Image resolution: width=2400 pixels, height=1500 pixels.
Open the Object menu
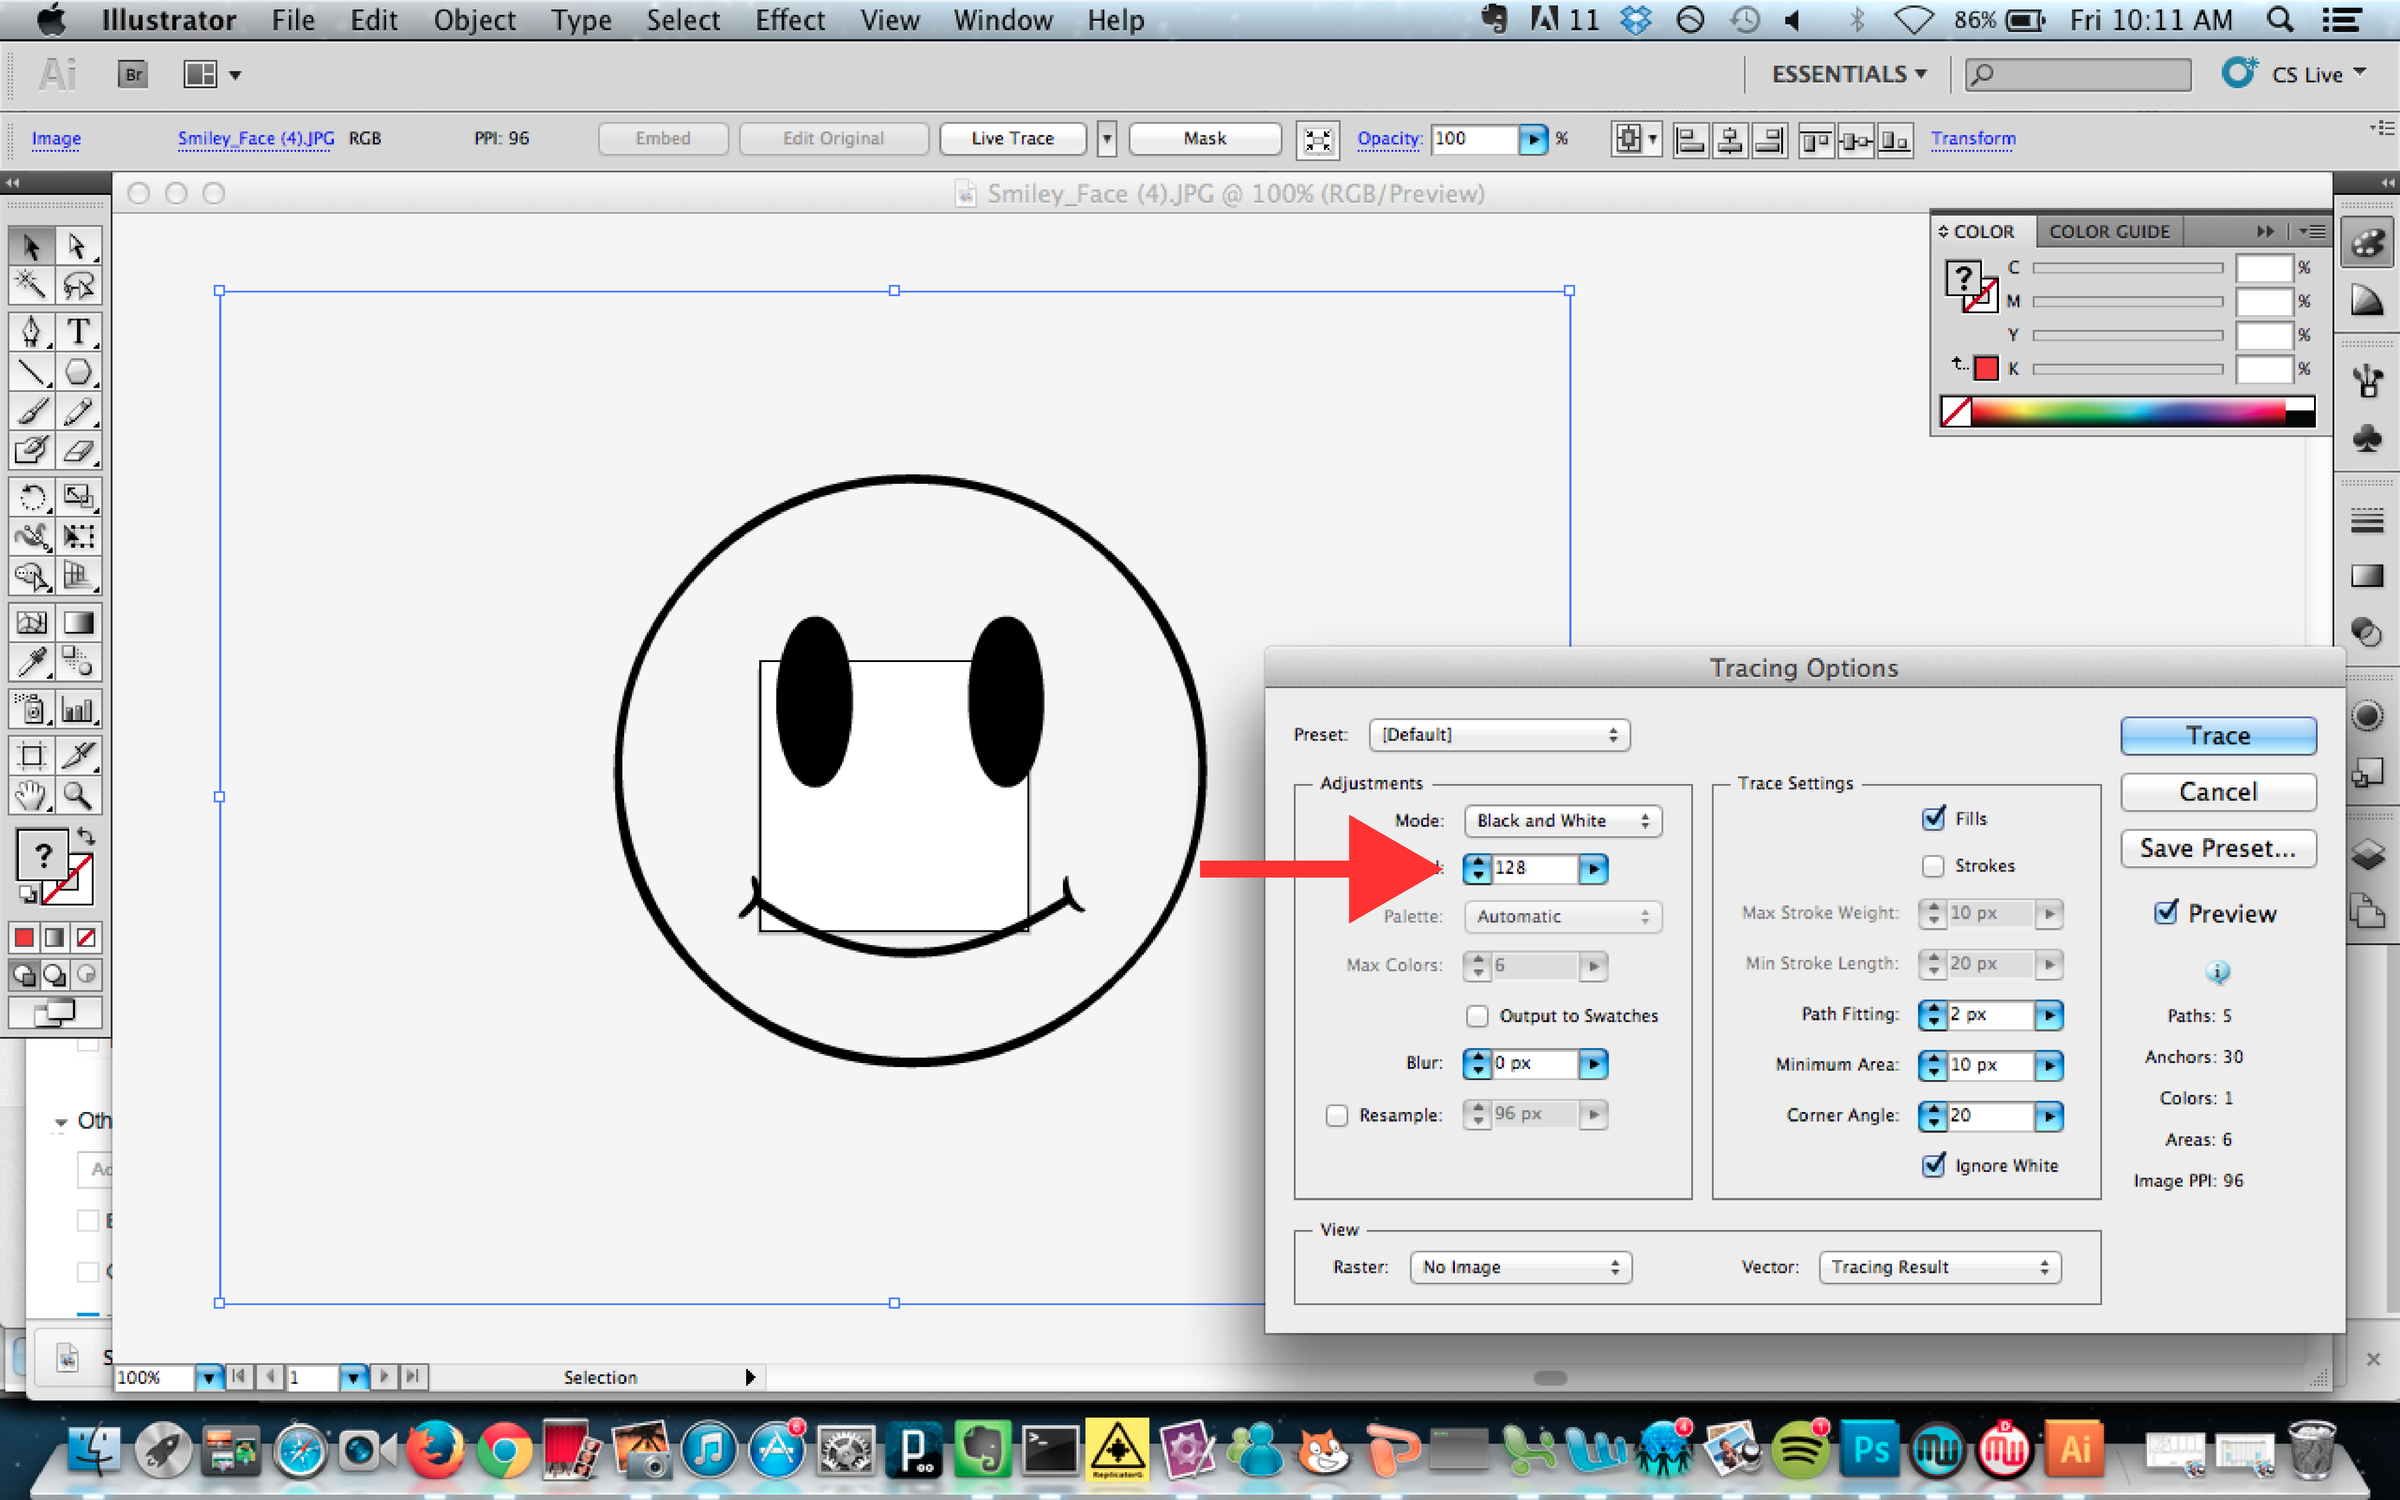coord(474,20)
